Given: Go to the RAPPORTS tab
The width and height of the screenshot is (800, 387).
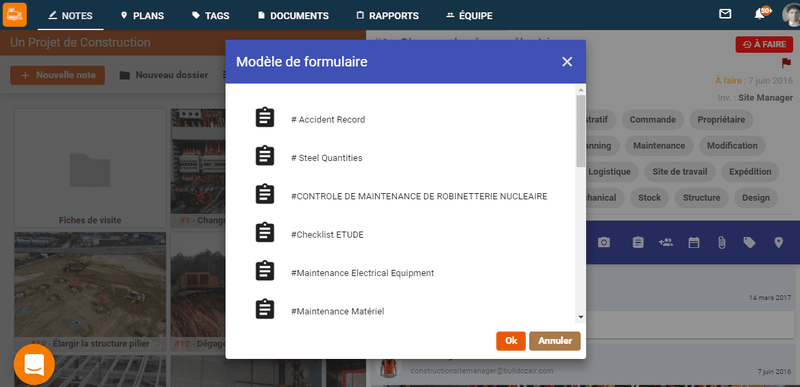Looking at the screenshot, I should (x=387, y=15).
